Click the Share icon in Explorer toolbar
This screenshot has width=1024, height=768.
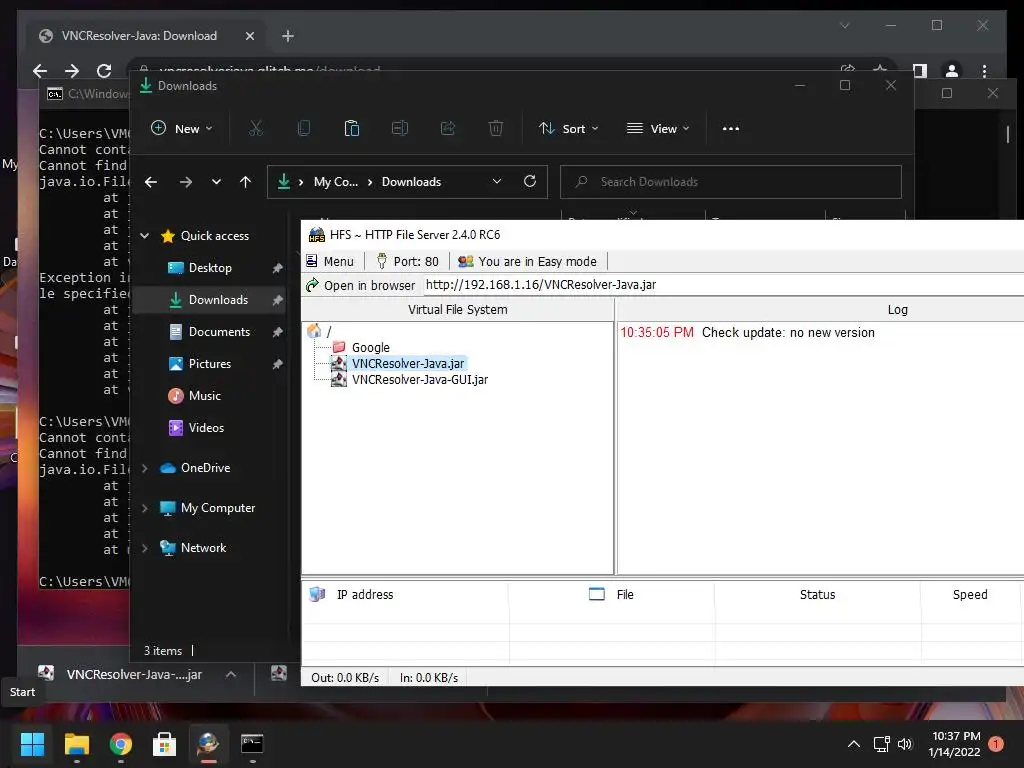[x=448, y=129]
